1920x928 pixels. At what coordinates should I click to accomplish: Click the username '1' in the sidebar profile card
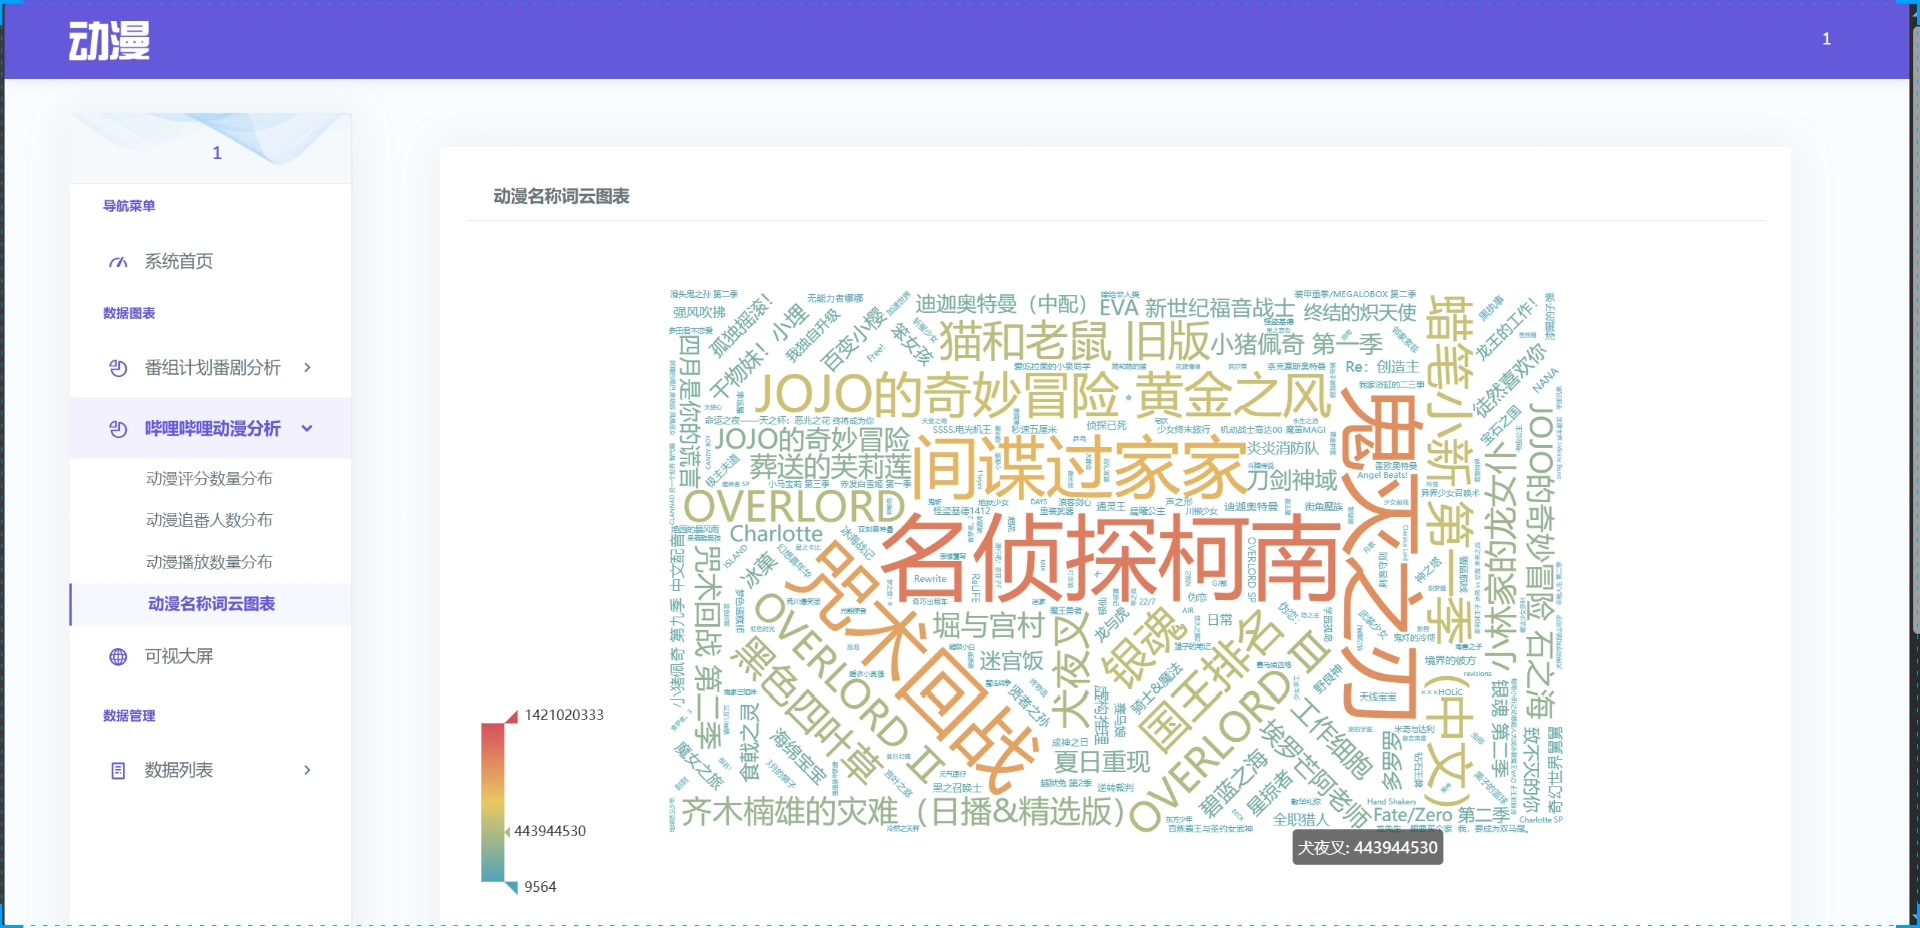[x=217, y=153]
